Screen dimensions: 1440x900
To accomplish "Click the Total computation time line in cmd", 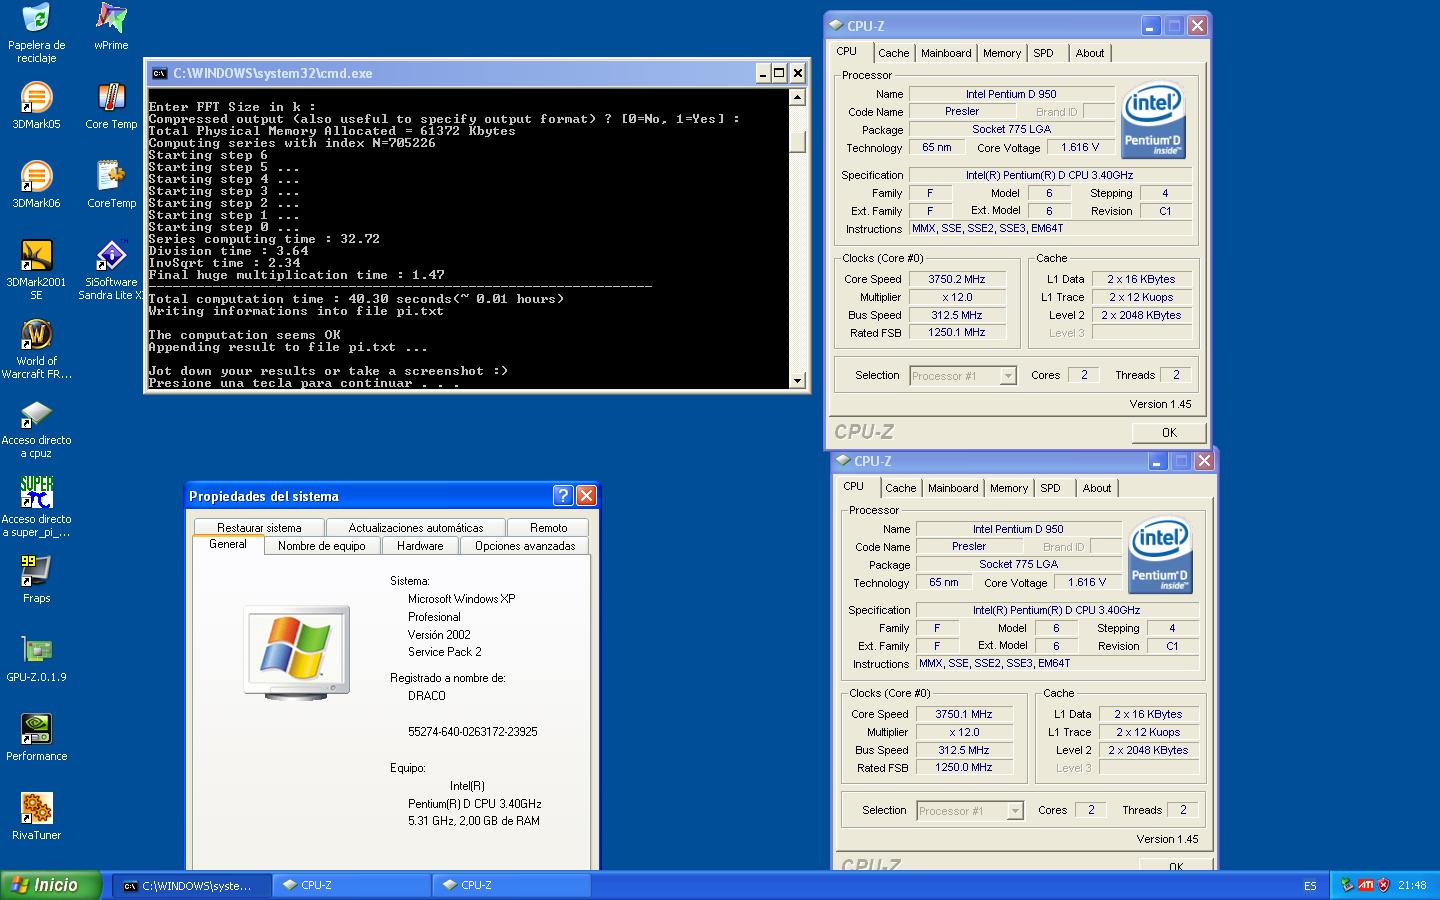I will pos(356,299).
